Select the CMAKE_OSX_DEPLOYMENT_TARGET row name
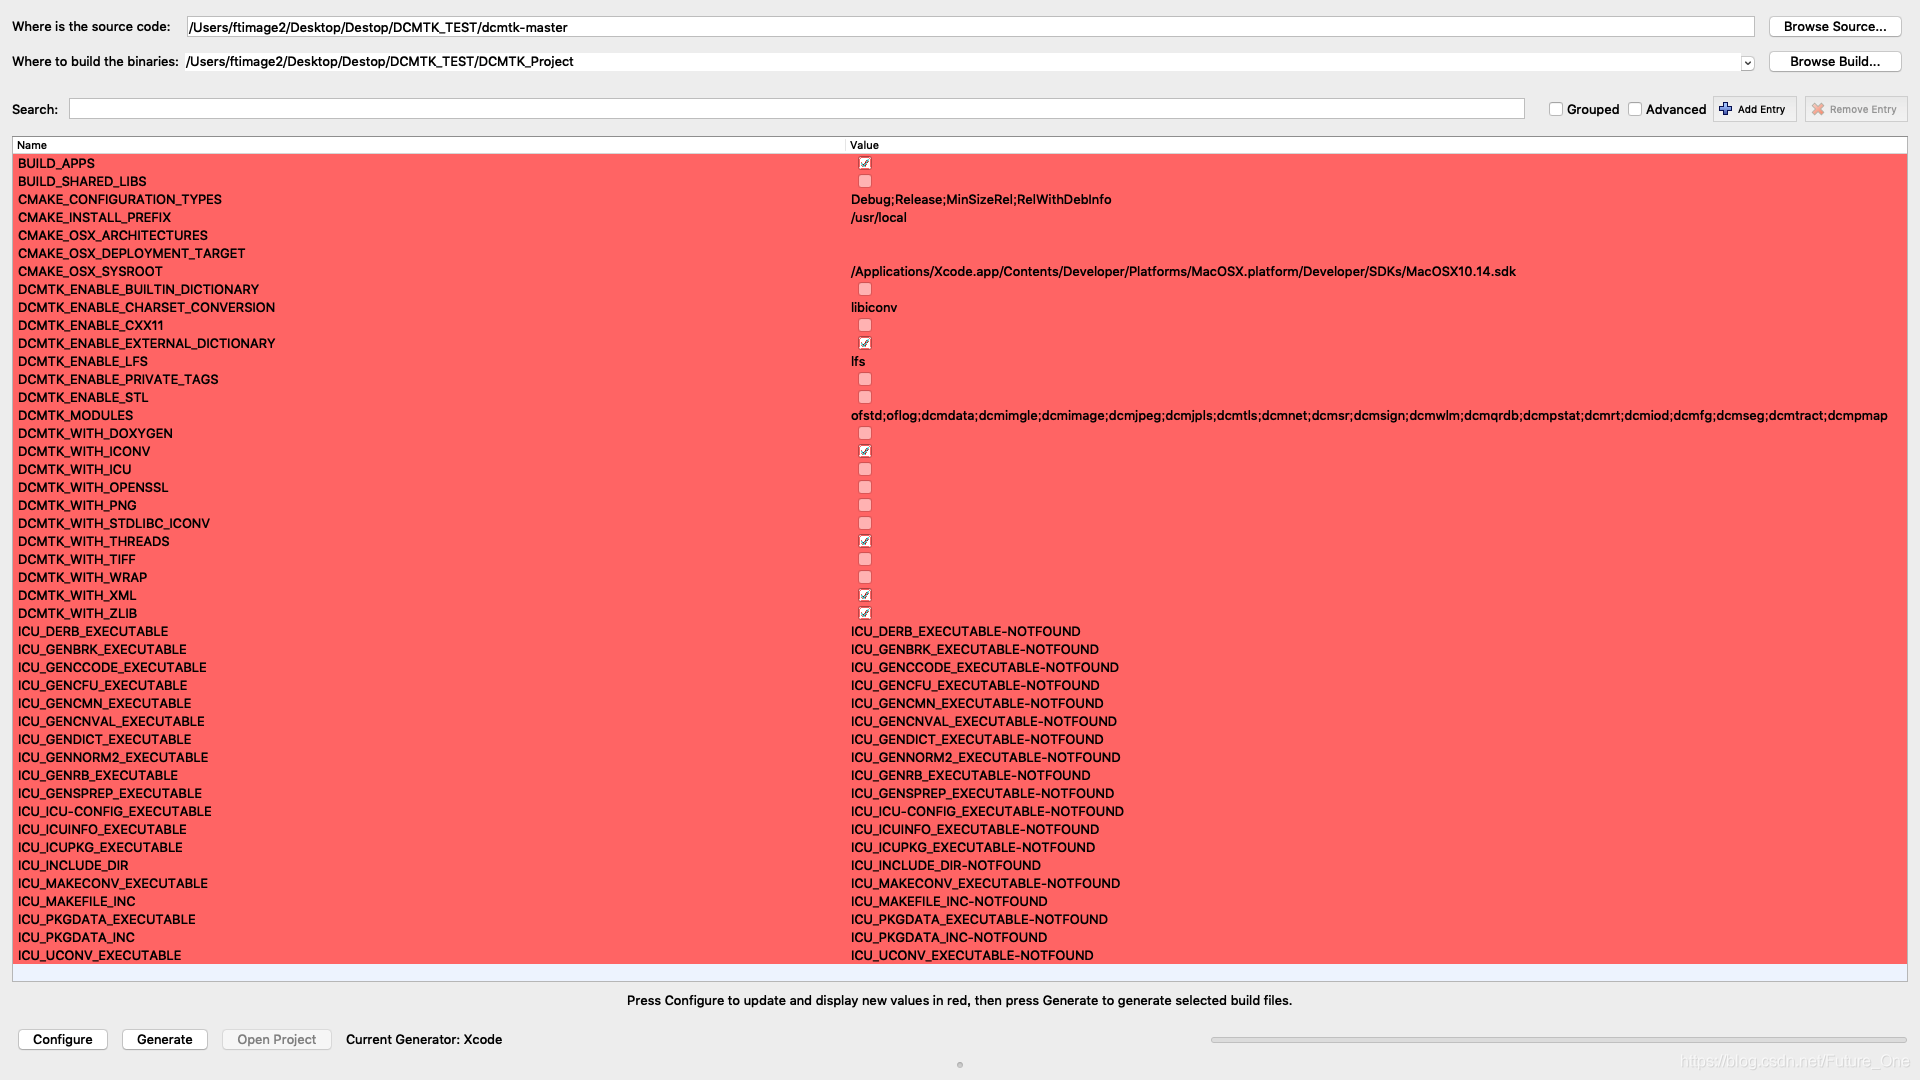 coord(131,253)
